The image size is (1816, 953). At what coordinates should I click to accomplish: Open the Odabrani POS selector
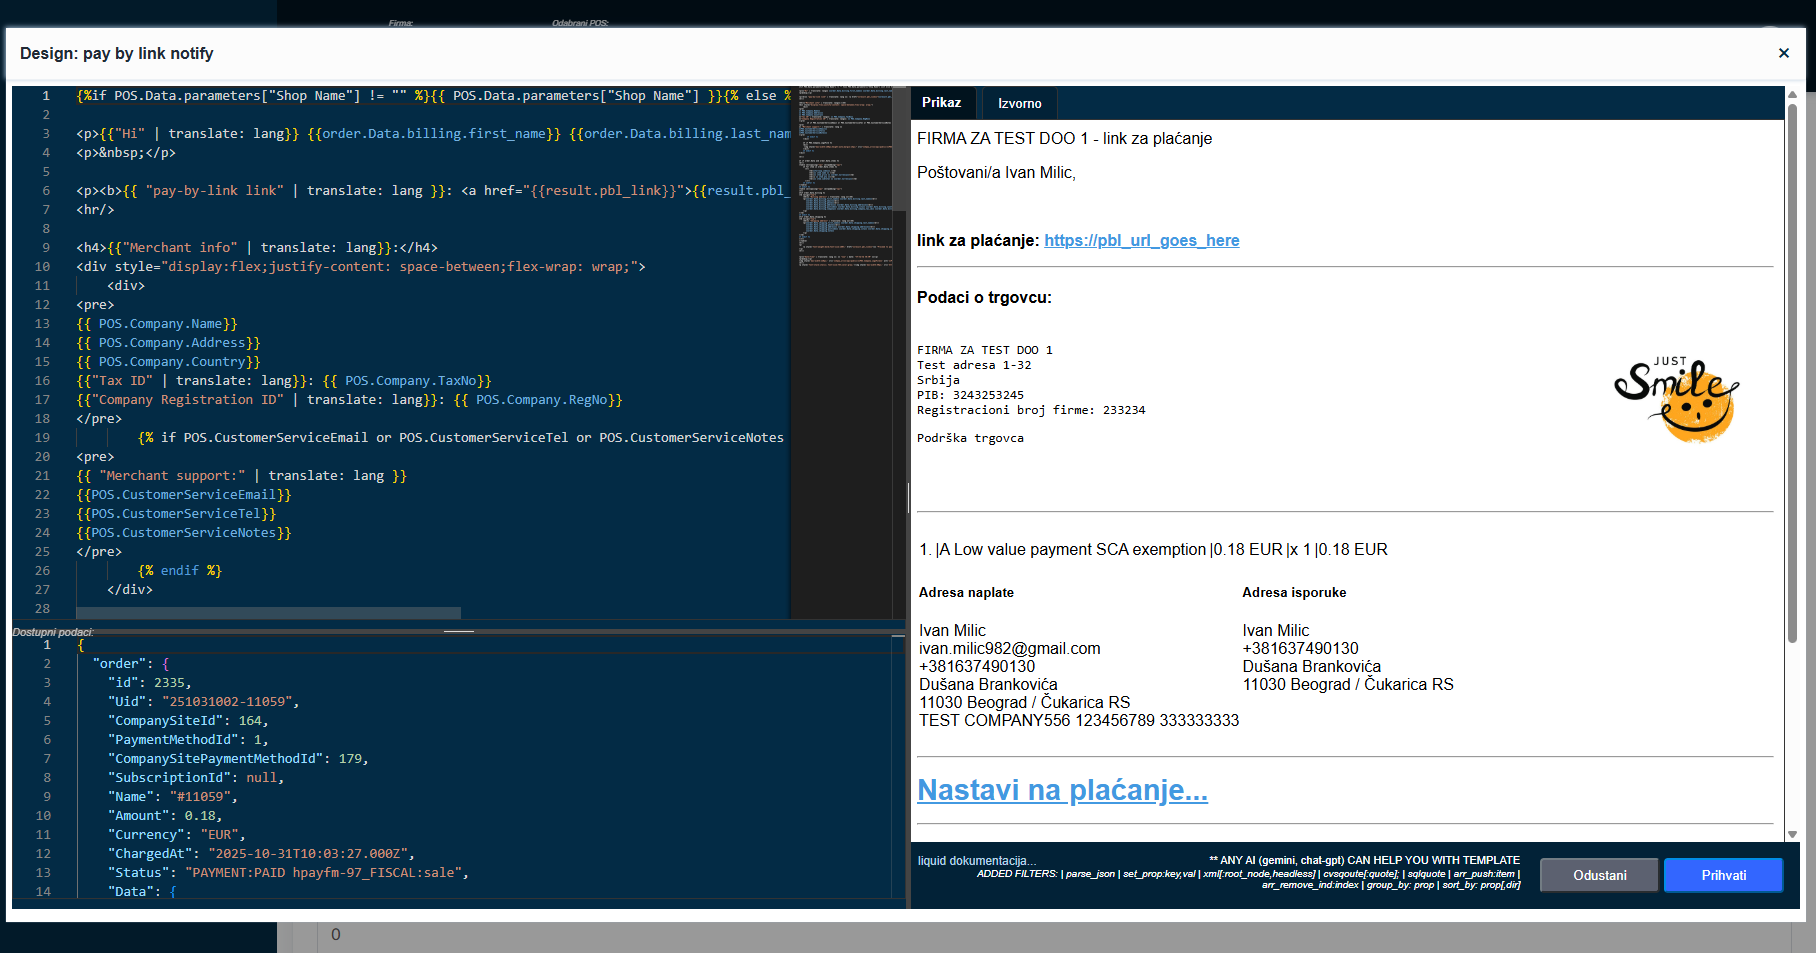coord(580,21)
